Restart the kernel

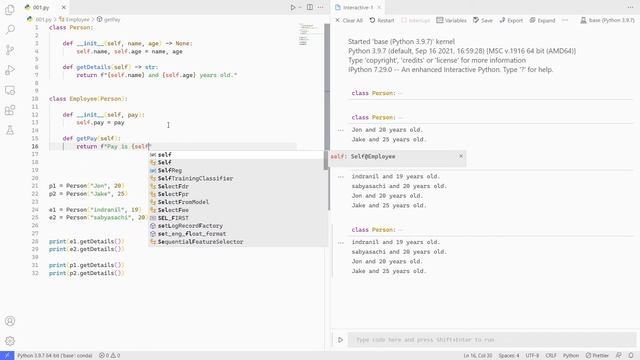coord(382,20)
